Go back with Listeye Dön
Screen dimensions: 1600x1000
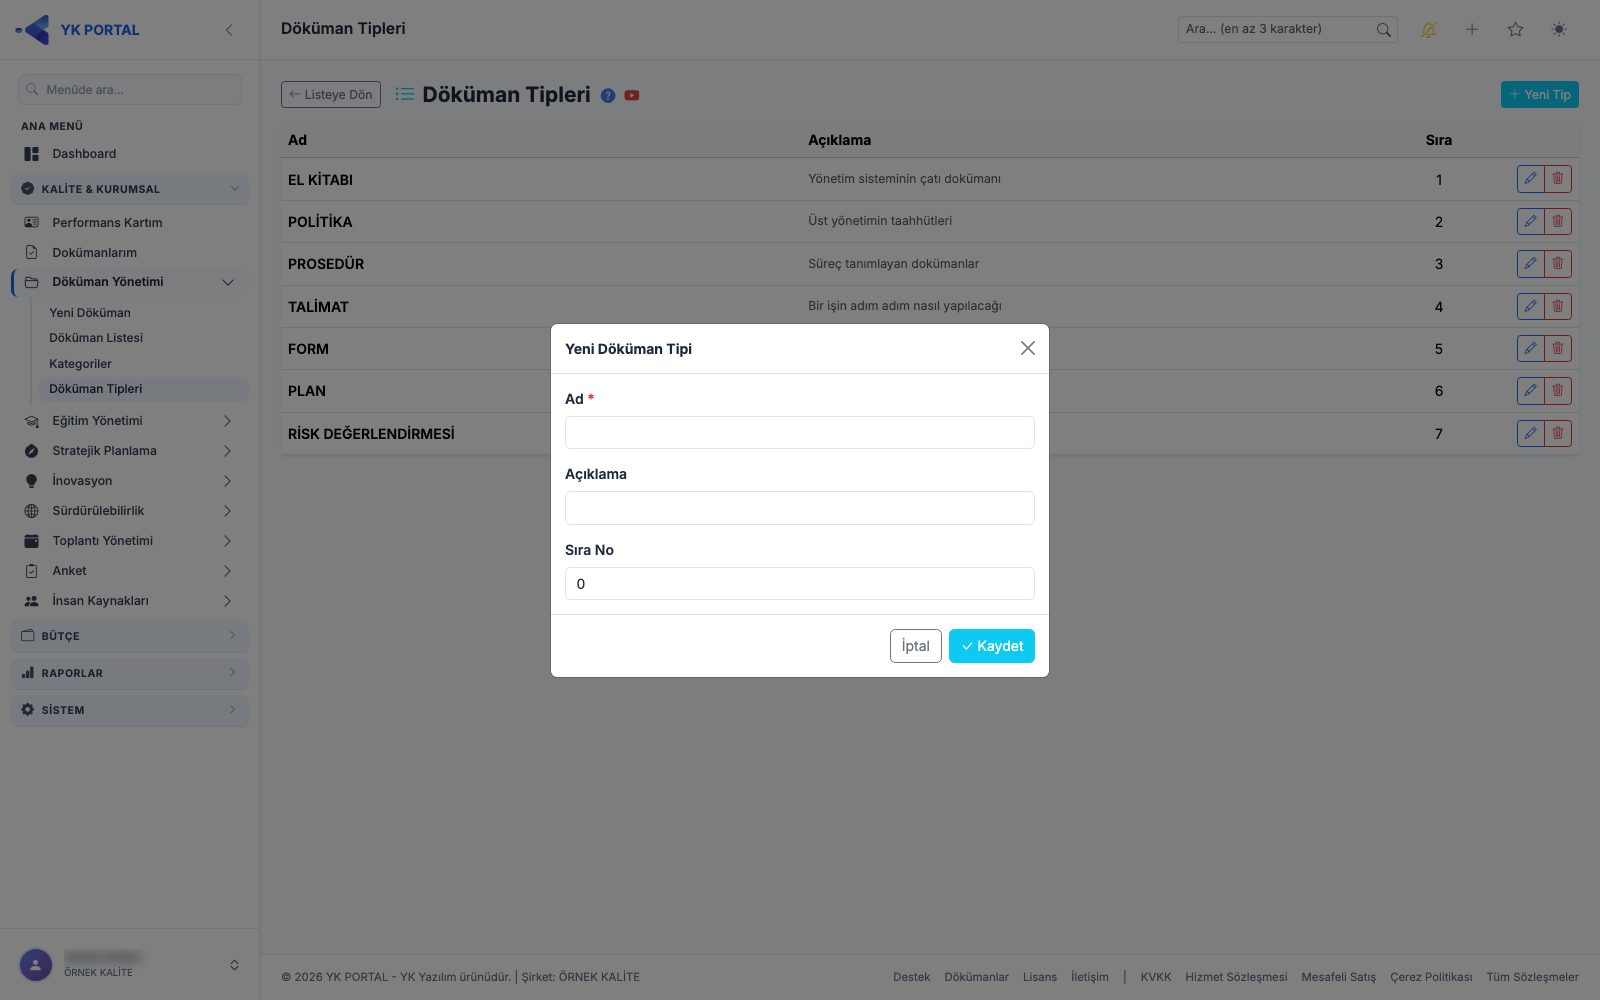click(331, 94)
